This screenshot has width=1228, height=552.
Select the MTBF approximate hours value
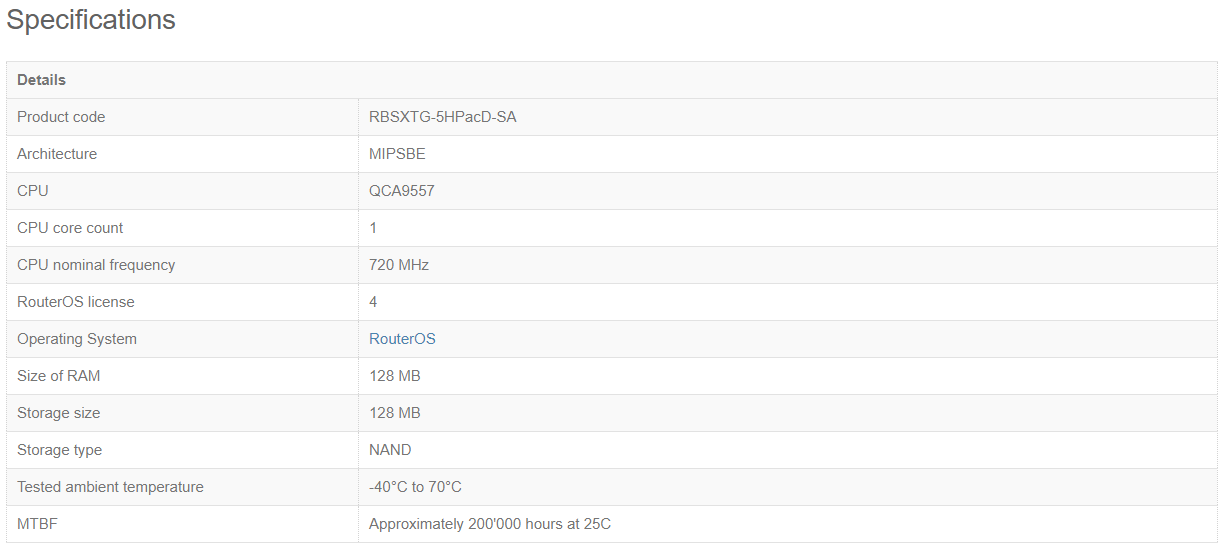coord(490,524)
